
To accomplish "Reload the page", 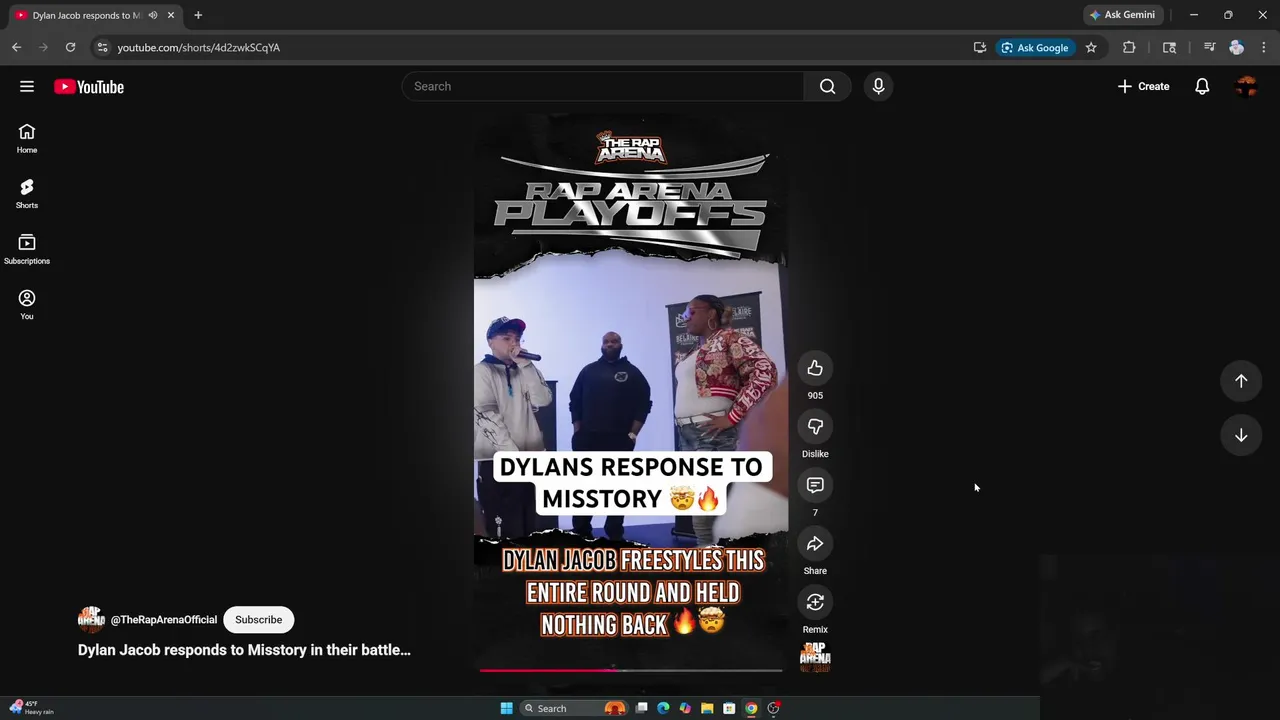I will (x=70, y=47).
